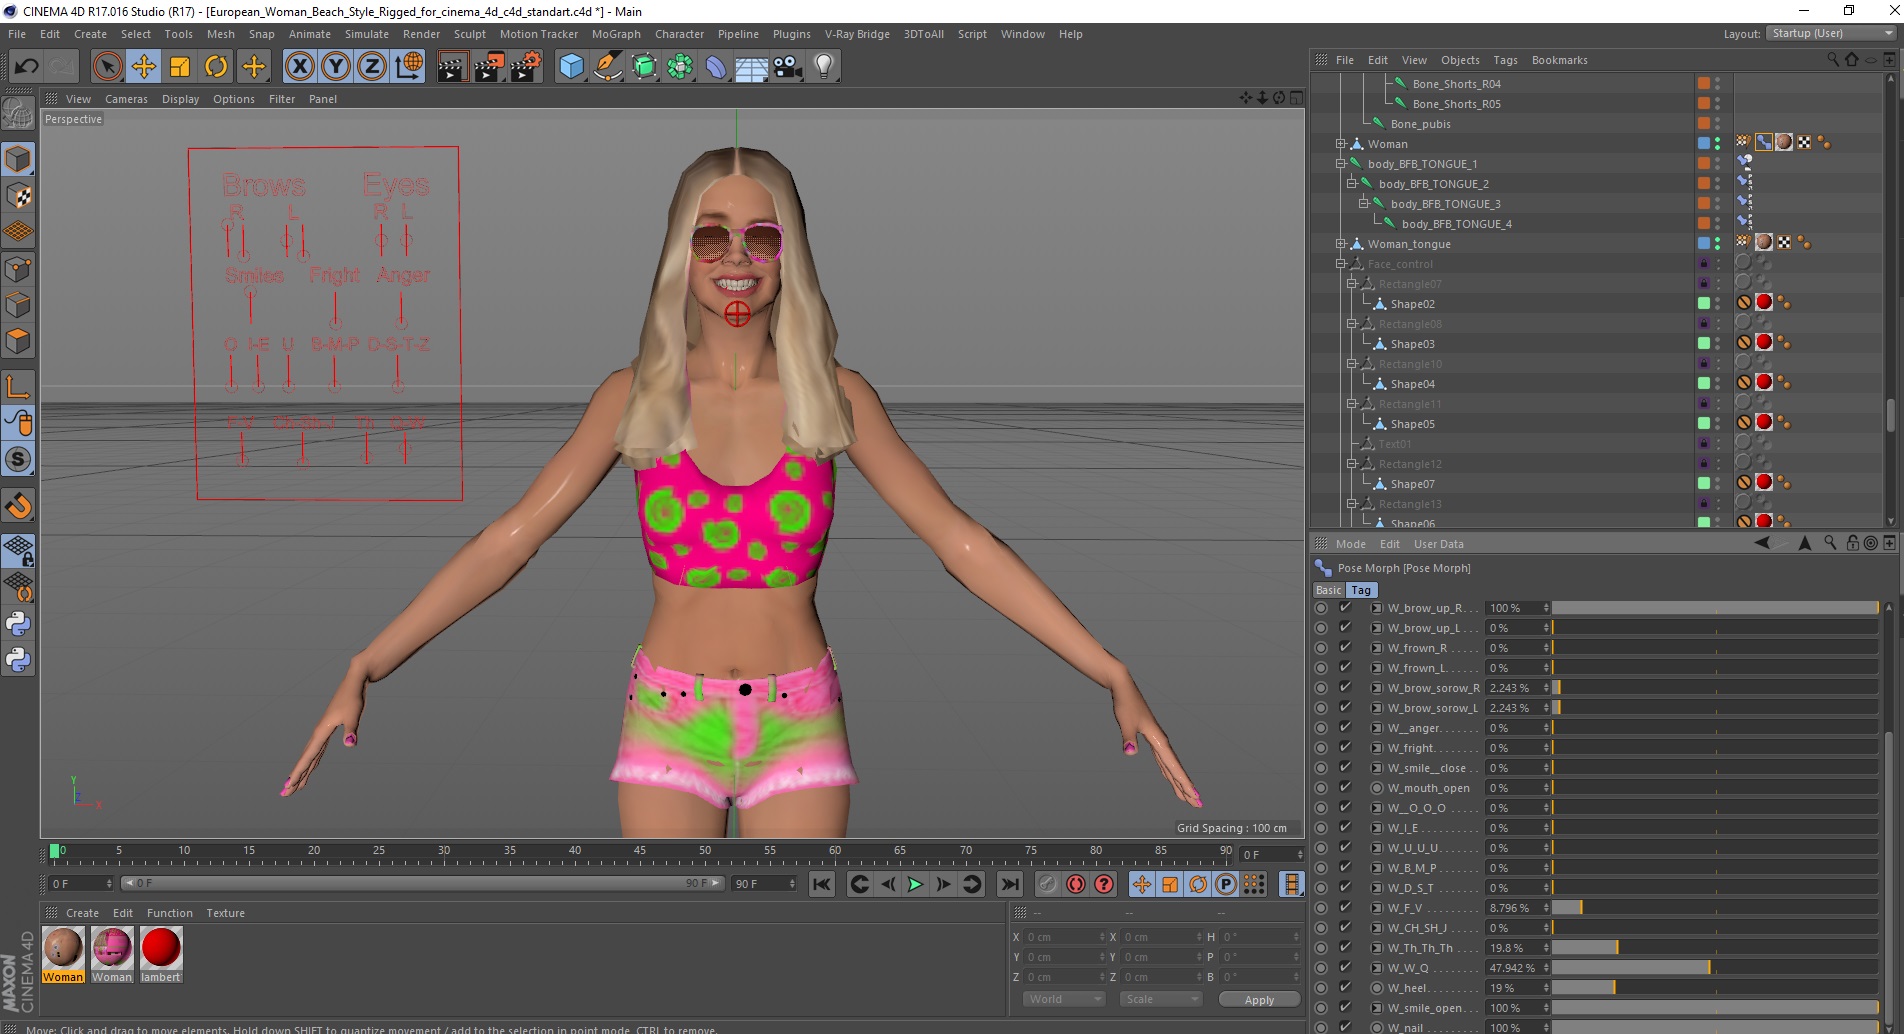Open the deformer Bend icon
This screenshot has height=1034, width=1904.
click(716, 67)
